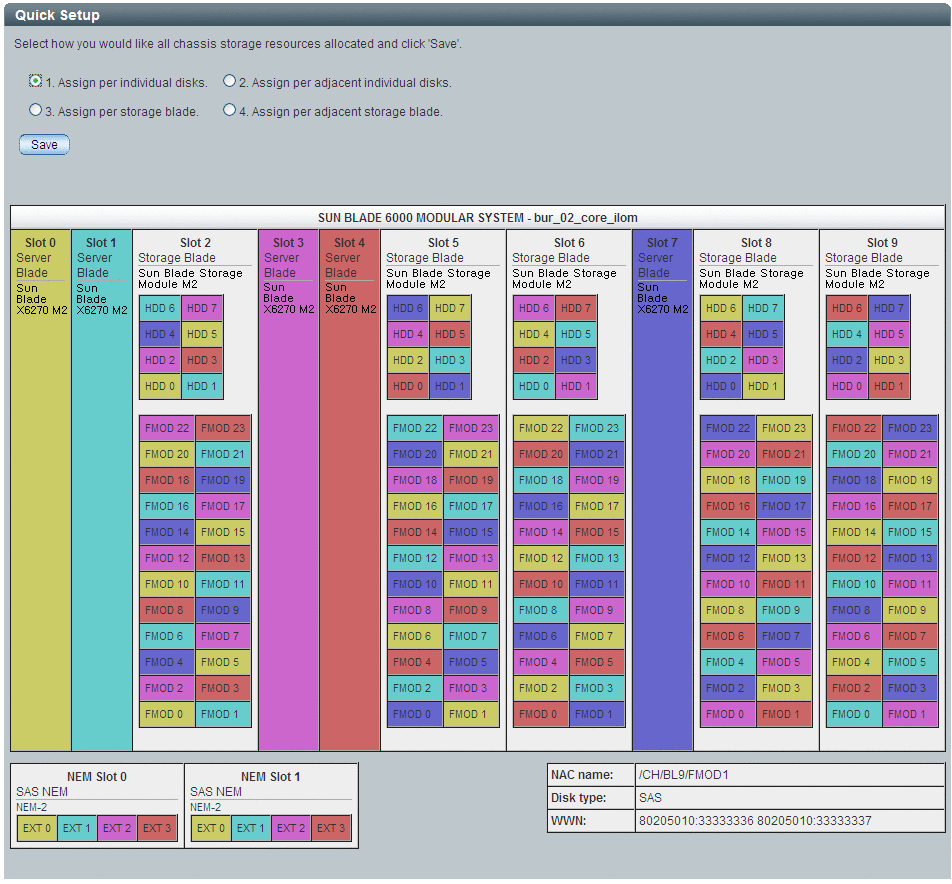Click the Slot 4 server blade column
952x884 pixels.
coord(350,490)
